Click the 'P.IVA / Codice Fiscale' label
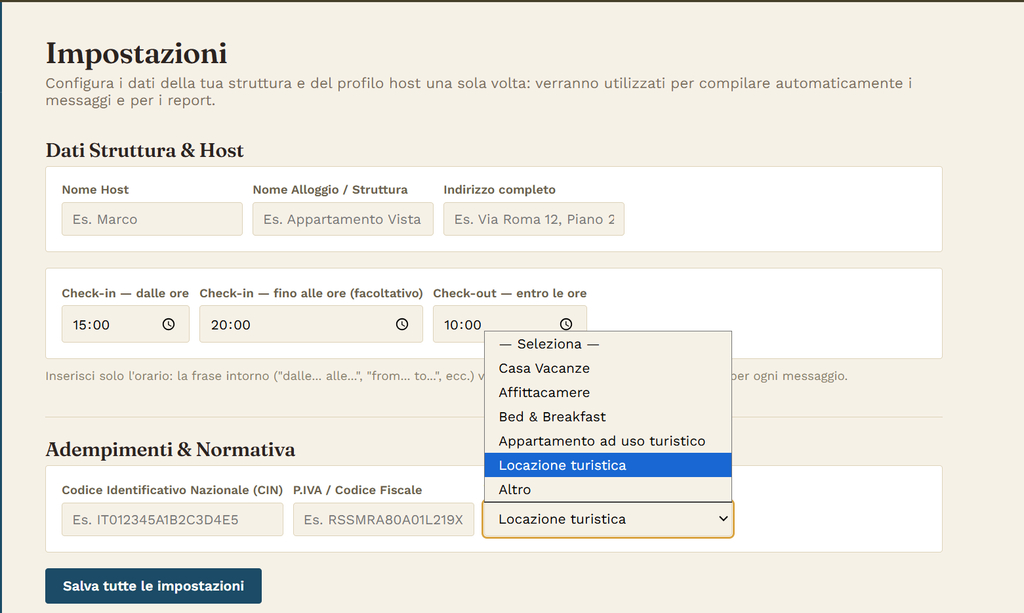This screenshot has height=613, width=1024. [x=358, y=490]
